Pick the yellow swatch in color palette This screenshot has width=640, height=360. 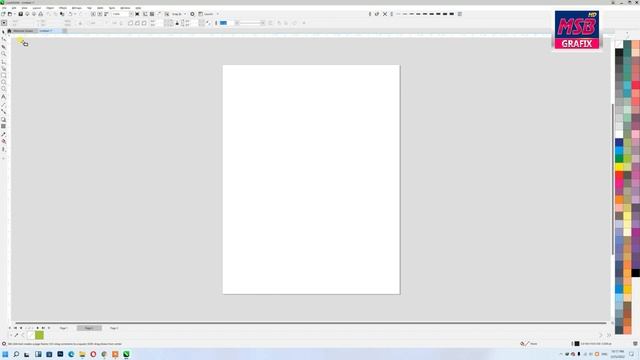pos(619,167)
